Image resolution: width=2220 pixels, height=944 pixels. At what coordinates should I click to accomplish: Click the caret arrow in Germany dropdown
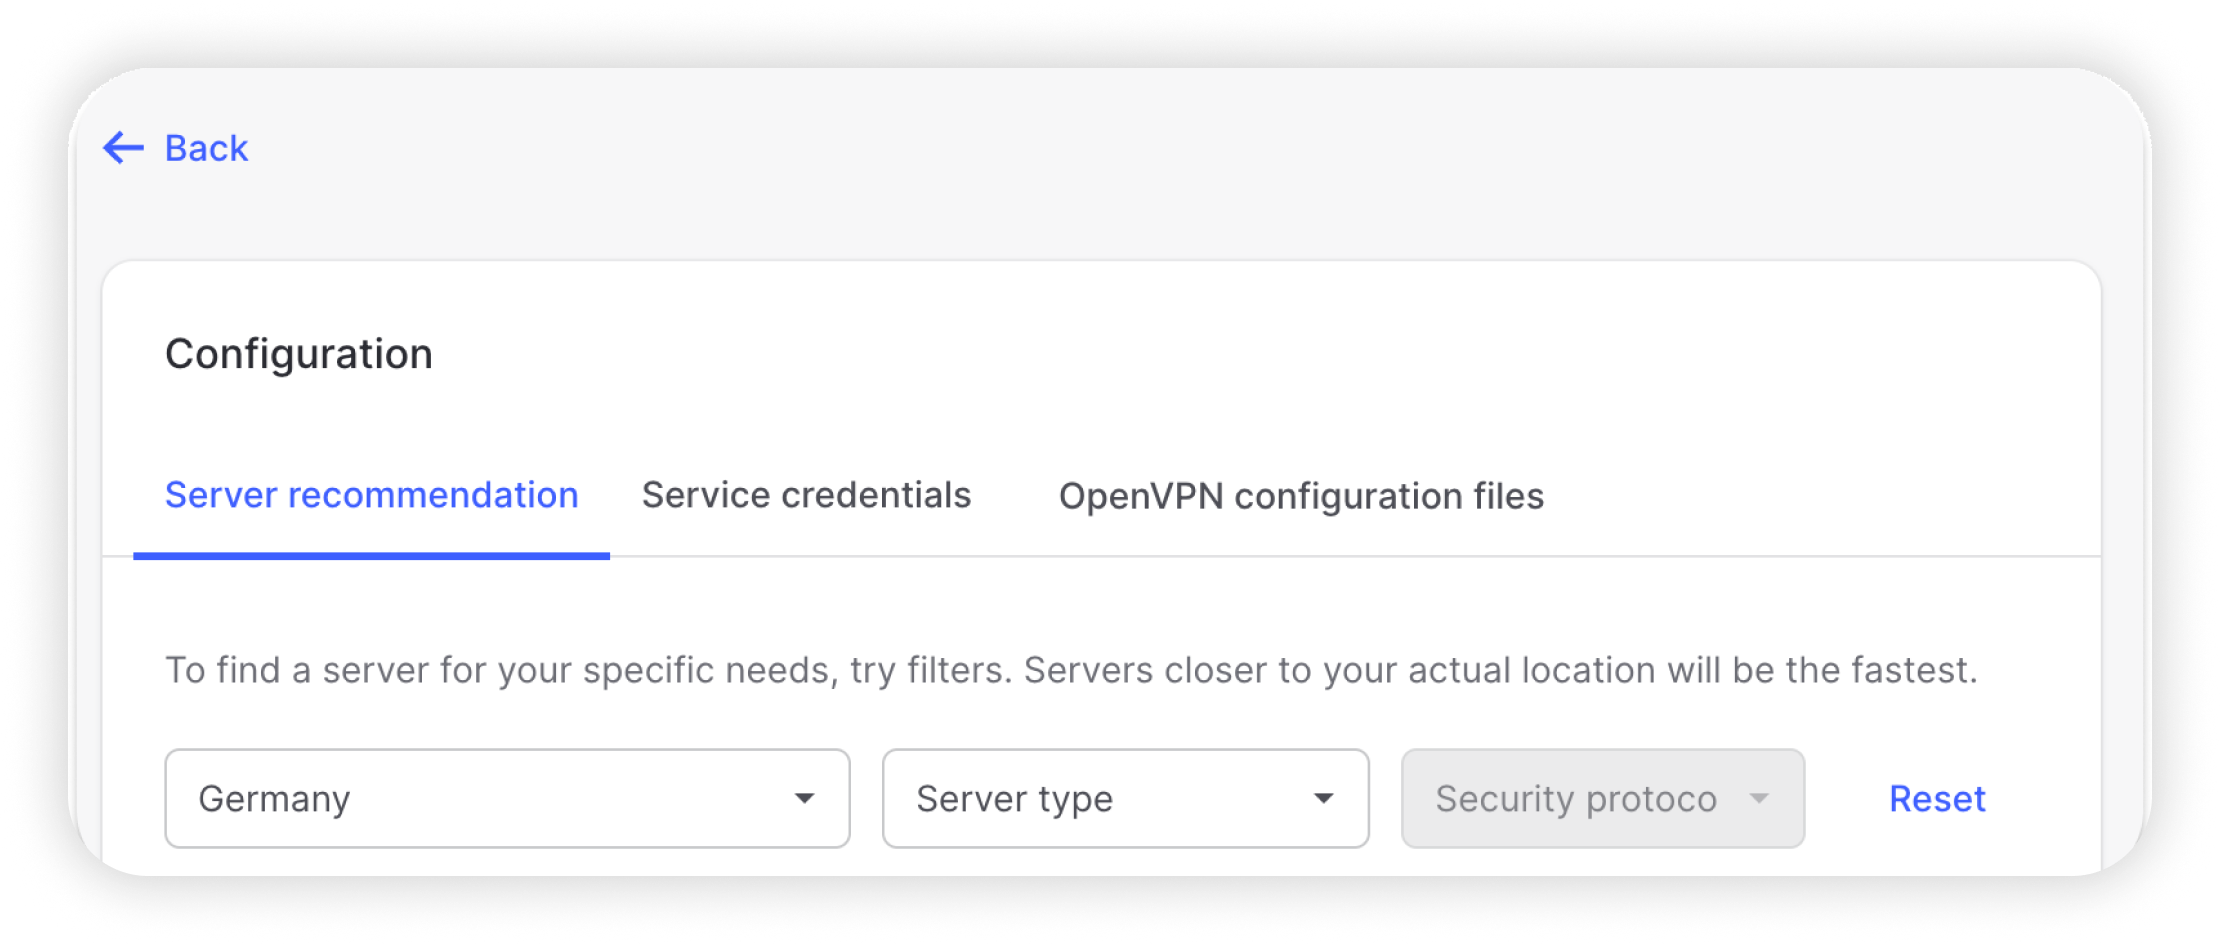pos(804,798)
